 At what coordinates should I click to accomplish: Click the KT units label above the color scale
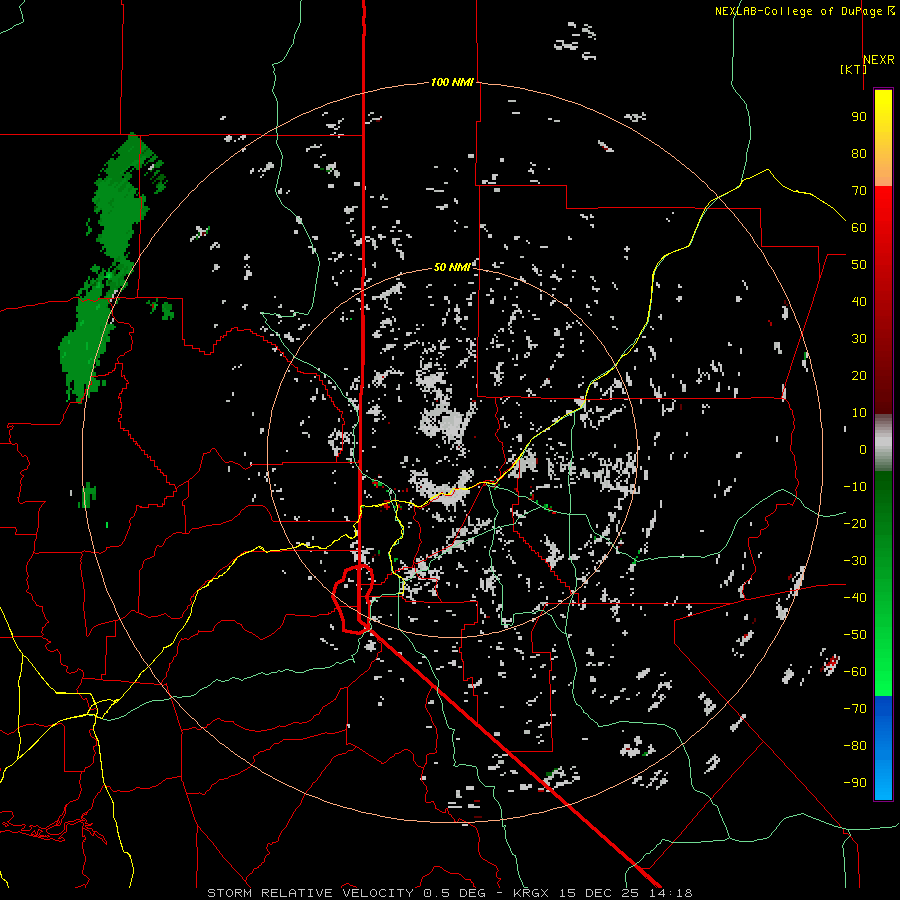853,69
